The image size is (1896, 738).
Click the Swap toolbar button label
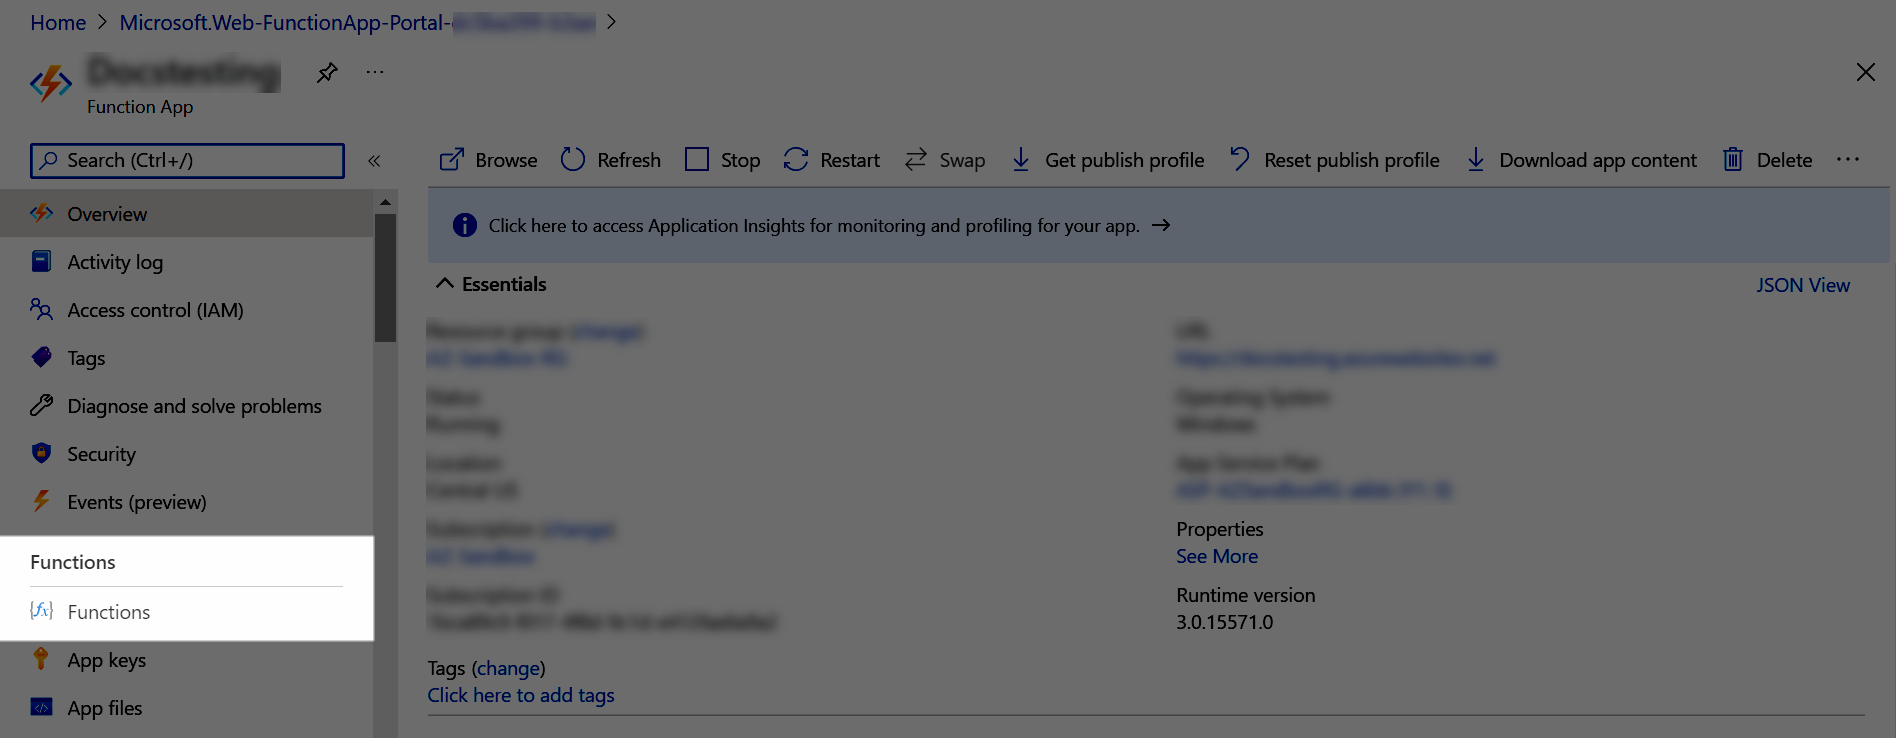point(962,160)
